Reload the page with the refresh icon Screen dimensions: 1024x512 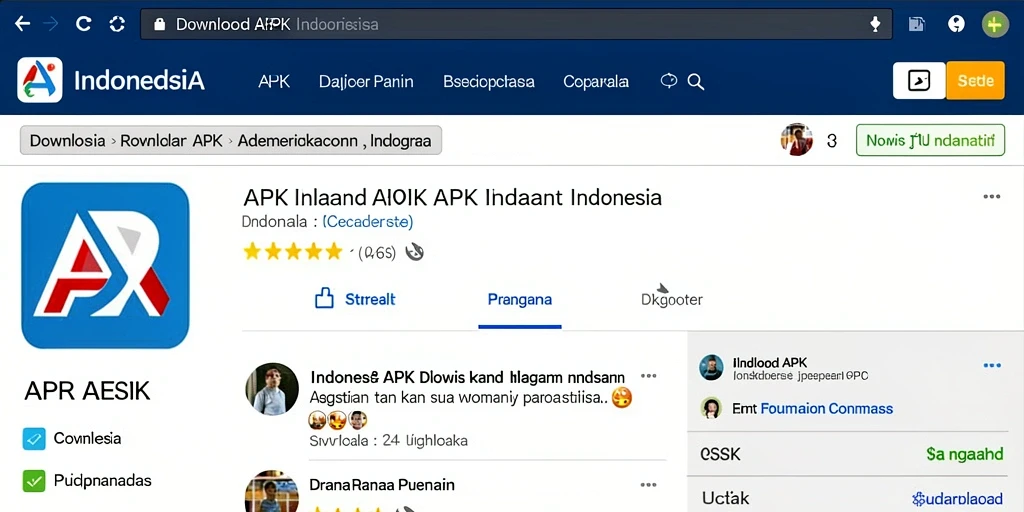tap(84, 24)
